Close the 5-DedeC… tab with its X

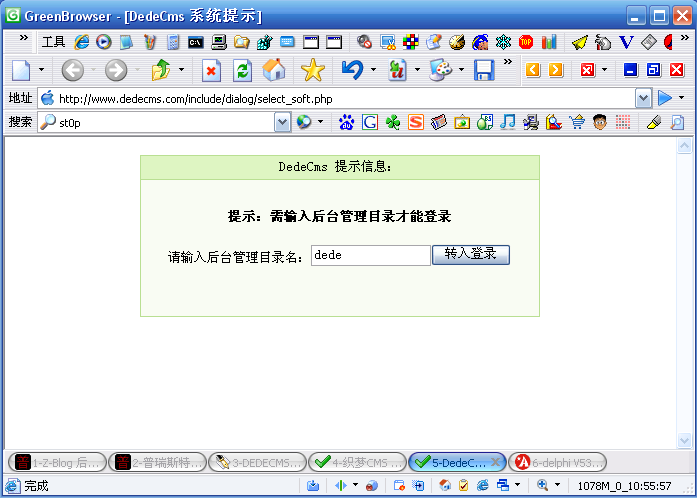(x=495, y=462)
